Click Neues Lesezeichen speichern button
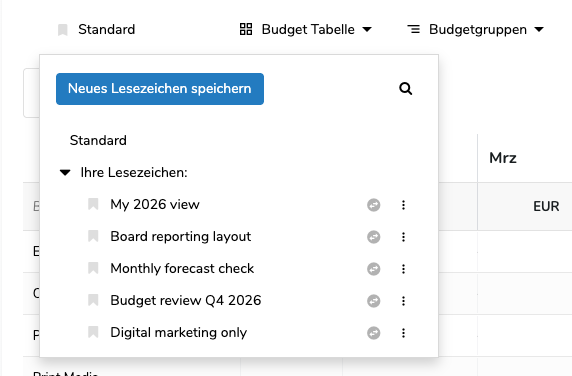The width and height of the screenshot is (572, 376). 160,89
